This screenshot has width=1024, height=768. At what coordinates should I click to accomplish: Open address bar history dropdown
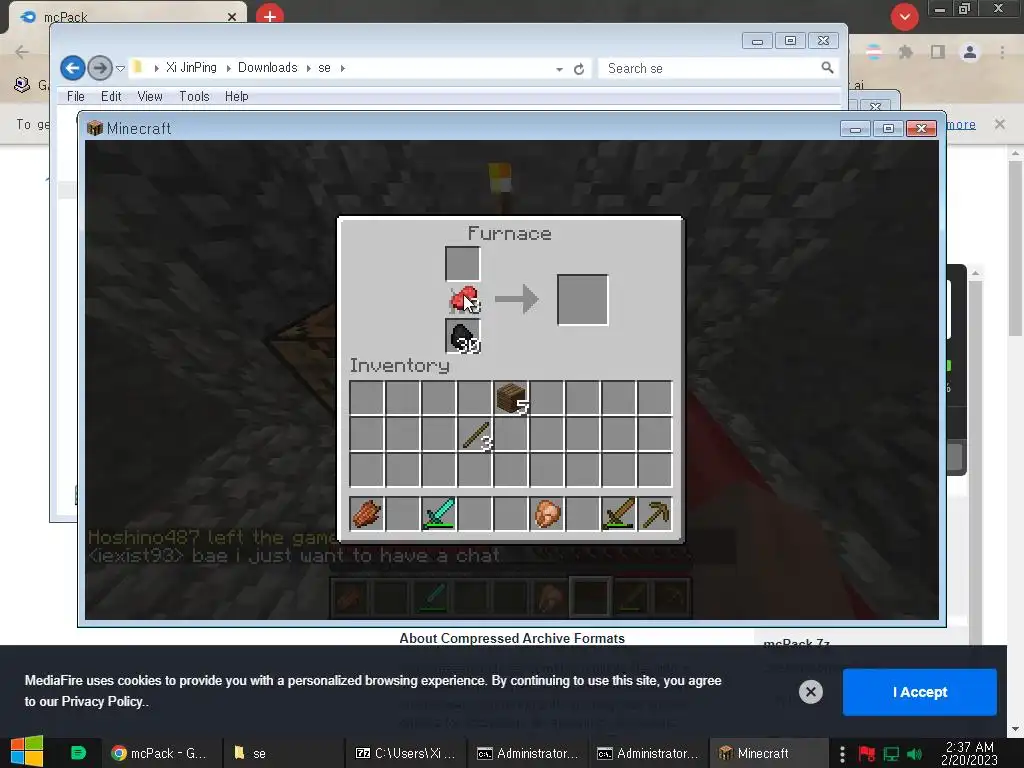tap(560, 69)
